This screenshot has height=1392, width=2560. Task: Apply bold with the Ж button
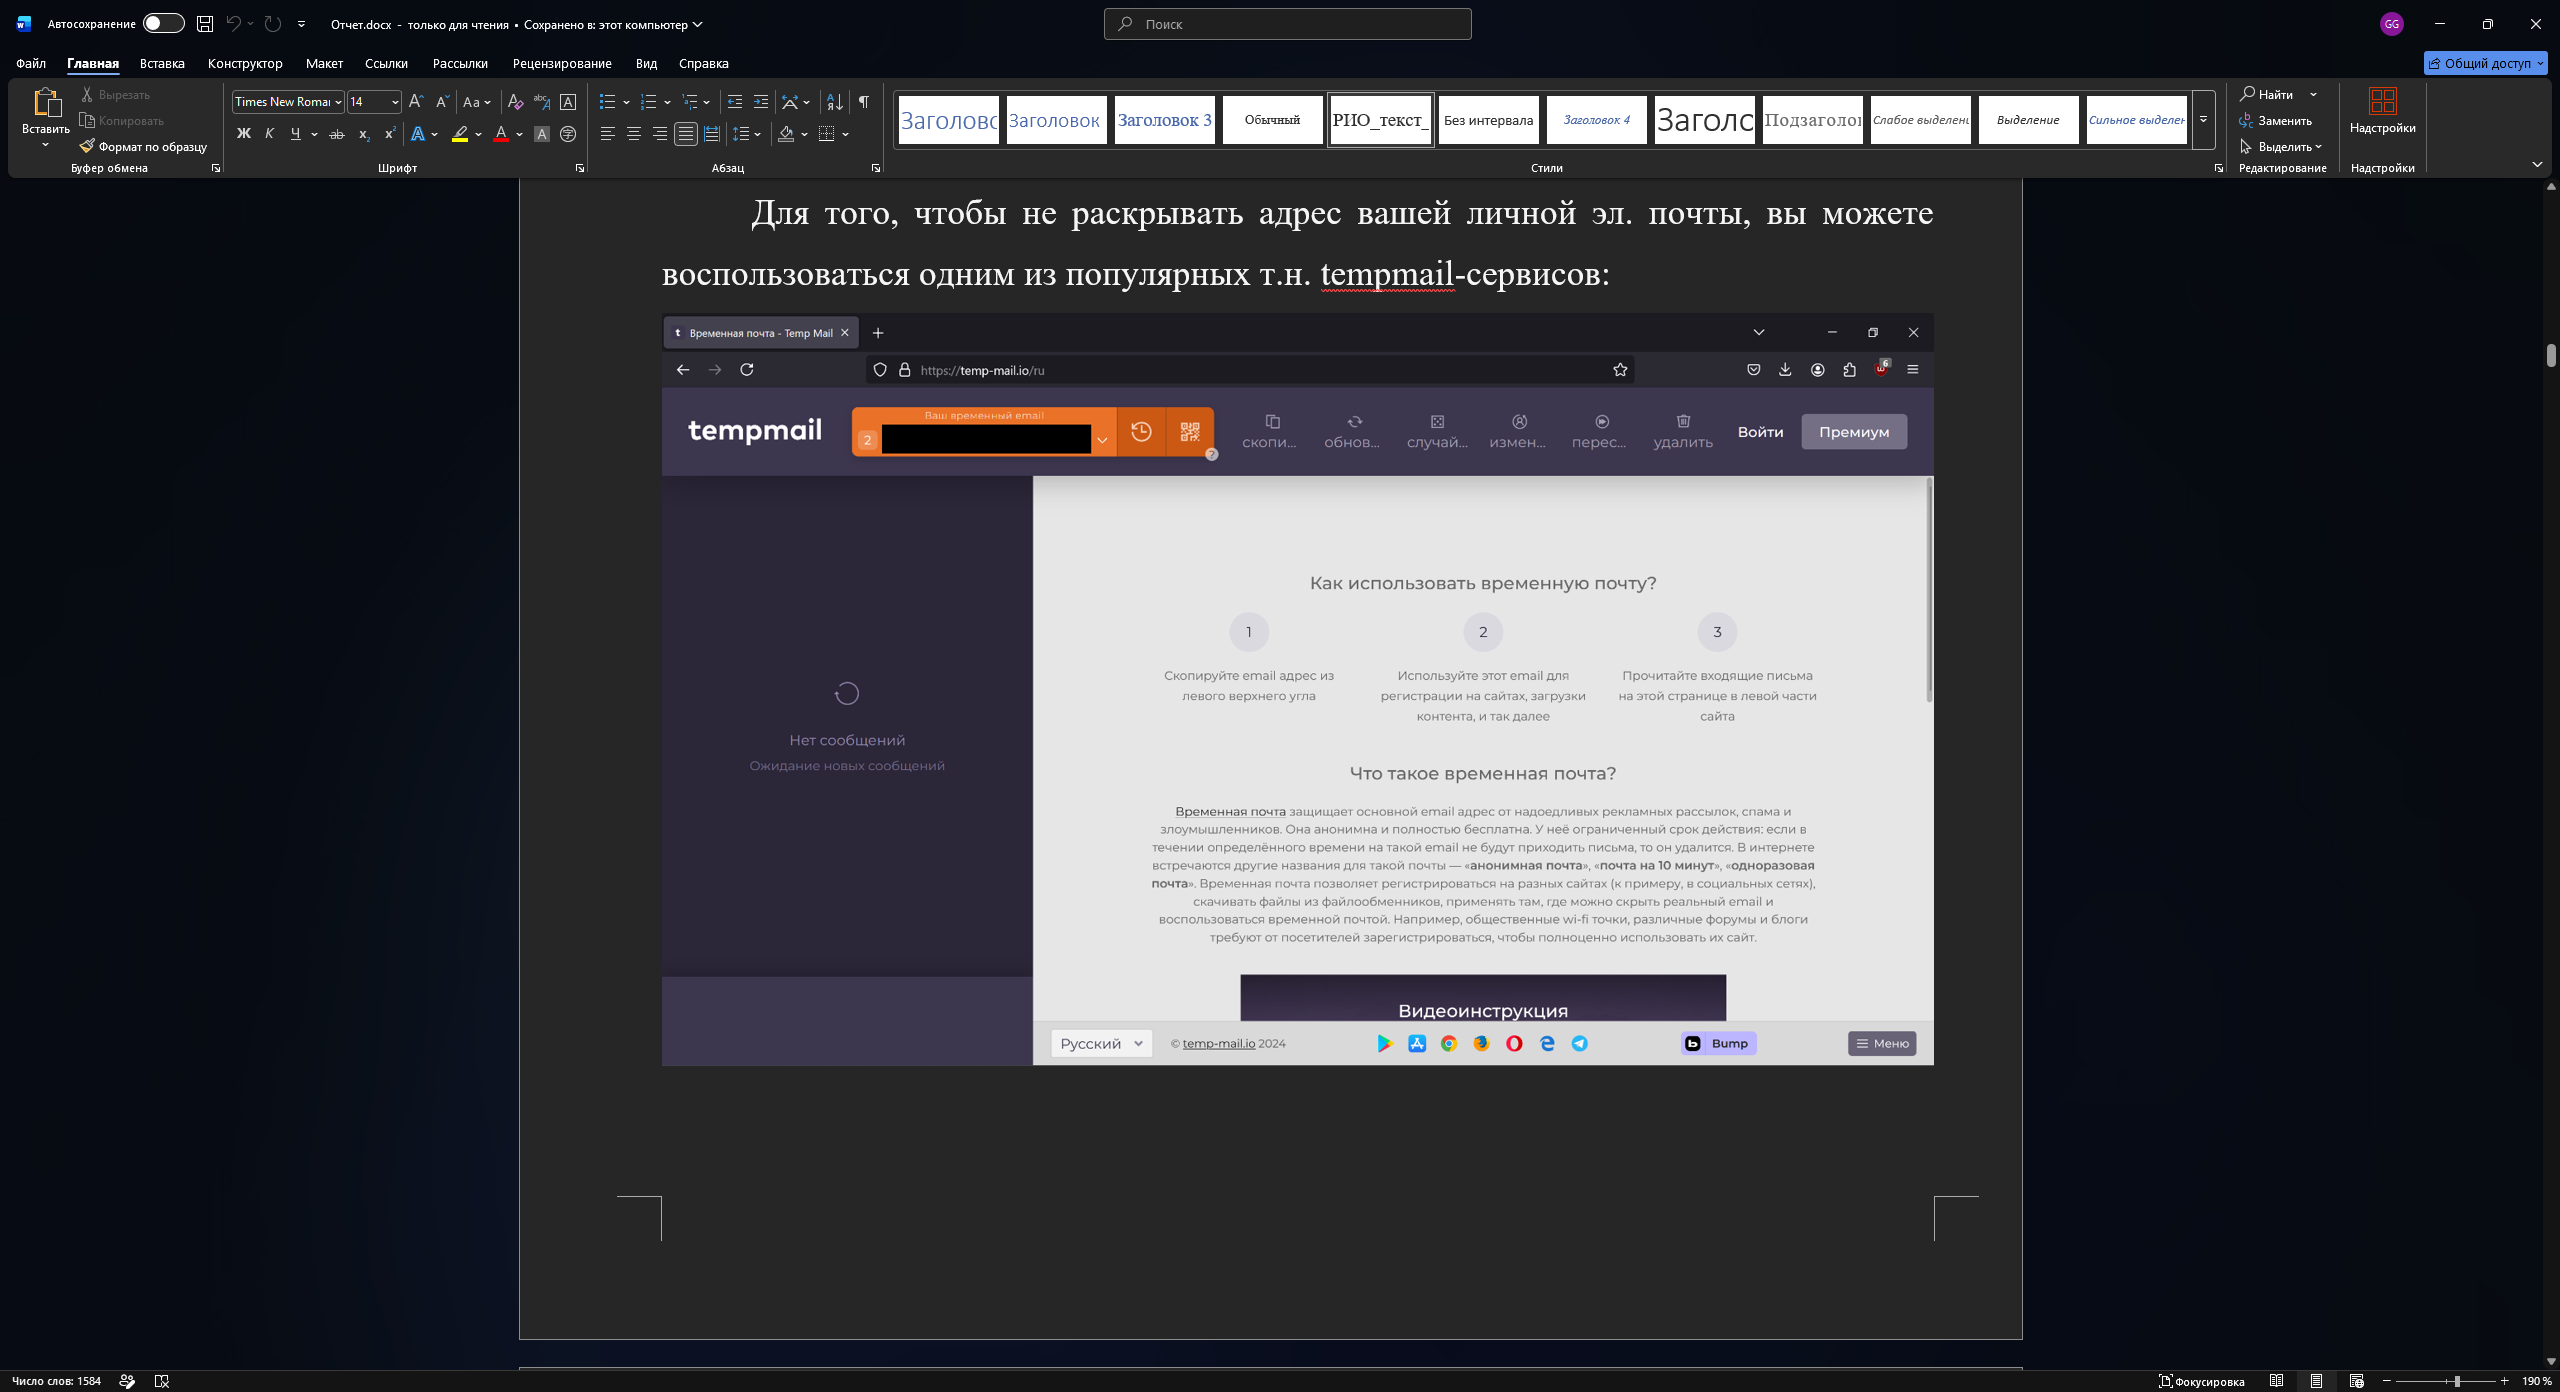click(243, 134)
